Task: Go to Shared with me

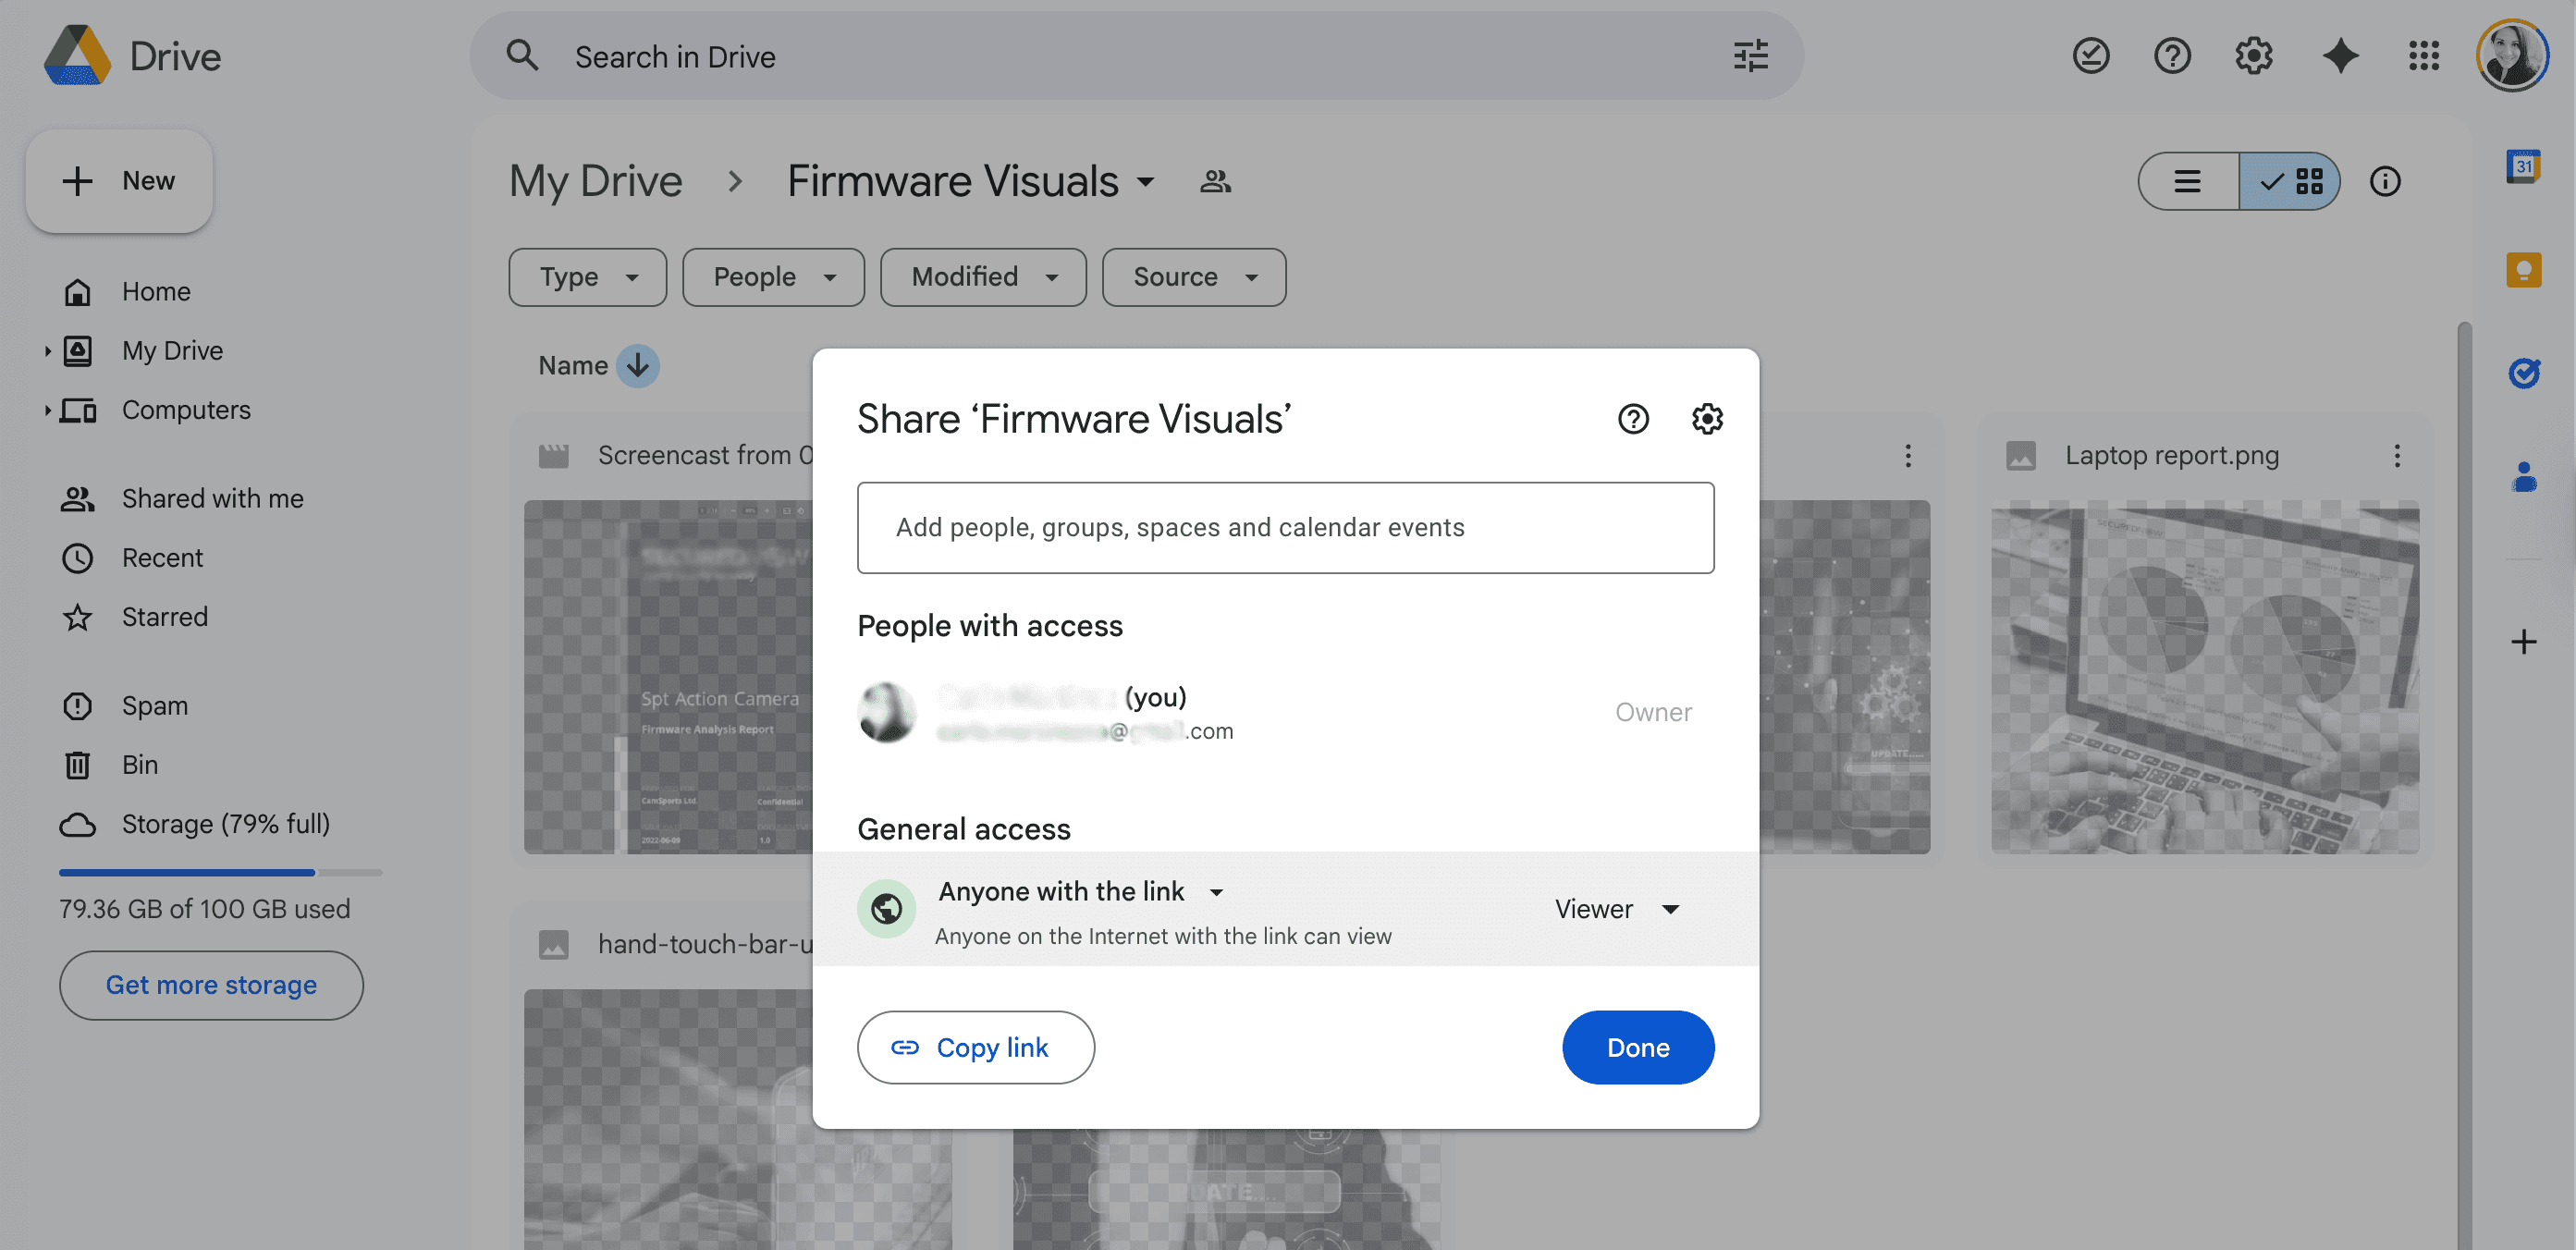Action: [x=212, y=498]
